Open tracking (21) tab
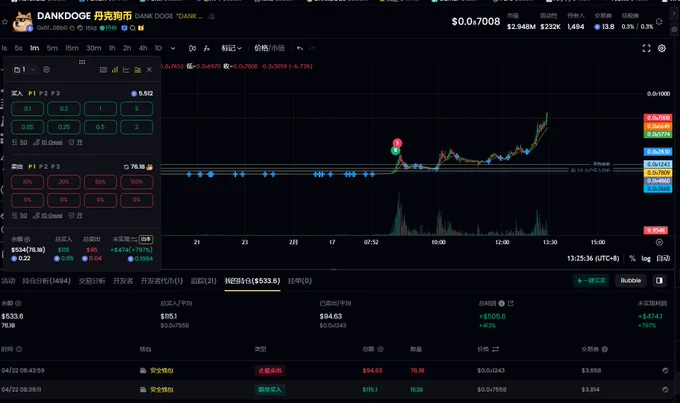This screenshot has width=680, height=403. click(x=203, y=281)
